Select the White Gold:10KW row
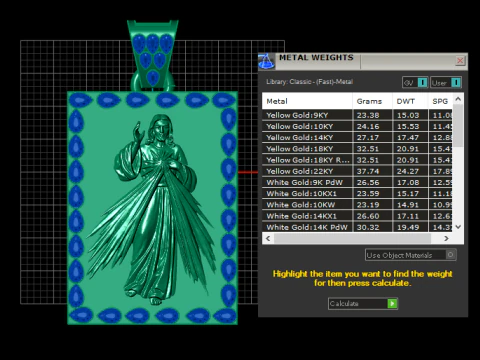Image resolution: width=480 pixels, height=360 pixels. [x=357, y=205]
